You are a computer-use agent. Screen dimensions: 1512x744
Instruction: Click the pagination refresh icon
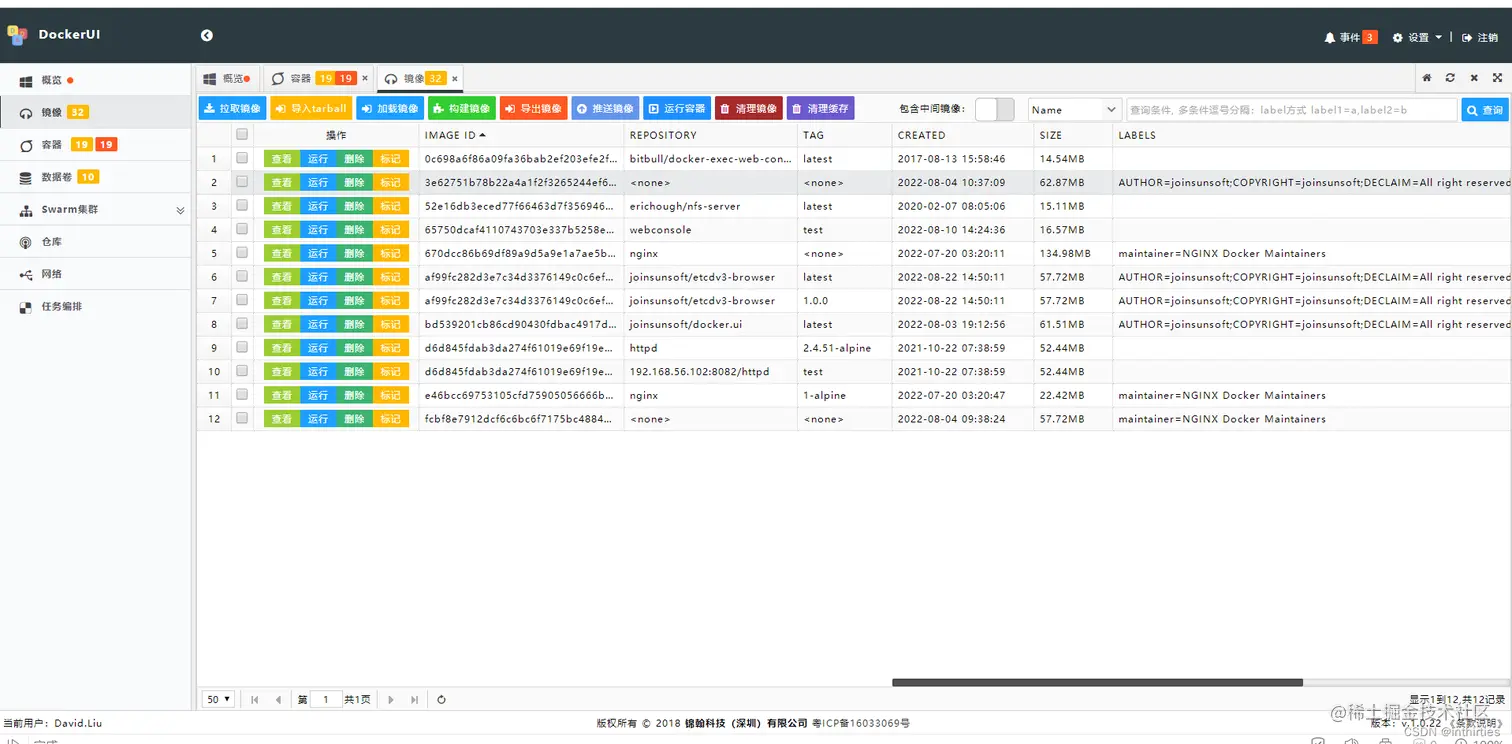(441, 700)
